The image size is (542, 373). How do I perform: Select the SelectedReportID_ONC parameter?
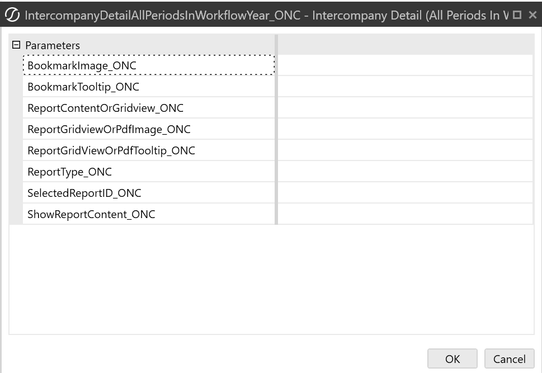tap(149, 193)
